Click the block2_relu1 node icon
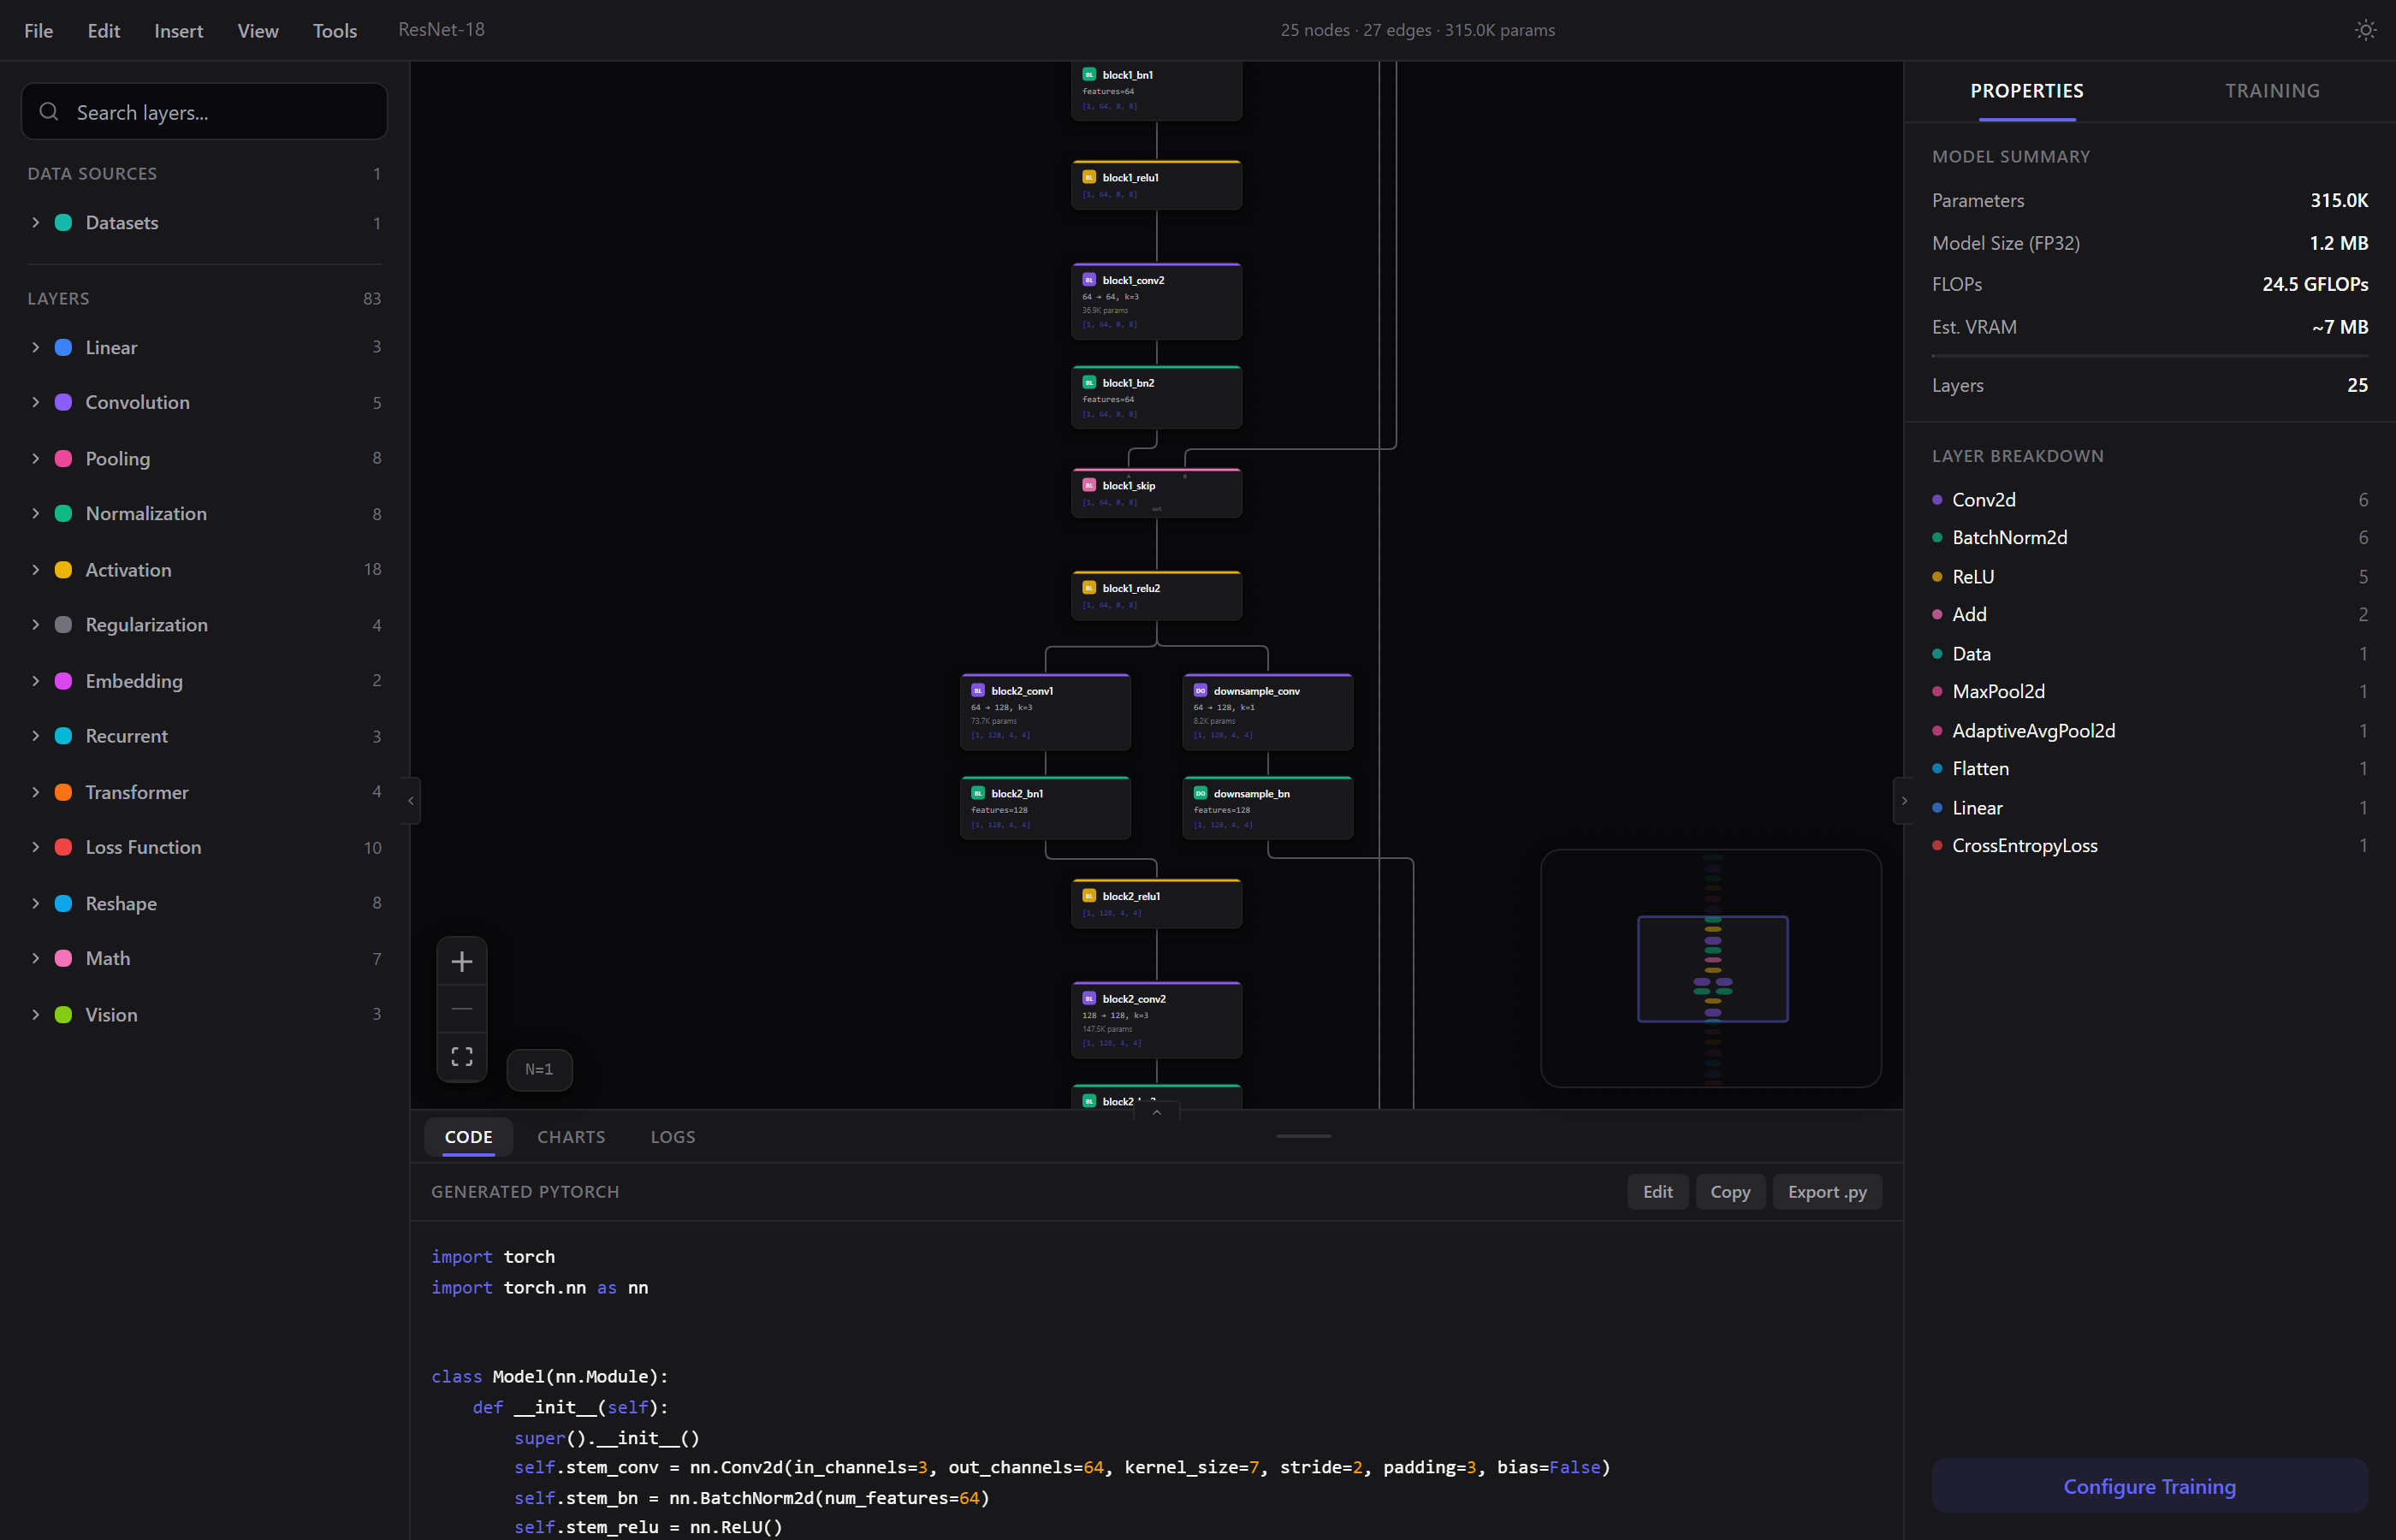Image resolution: width=2396 pixels, height=1540 pixels. point(1089,896)
